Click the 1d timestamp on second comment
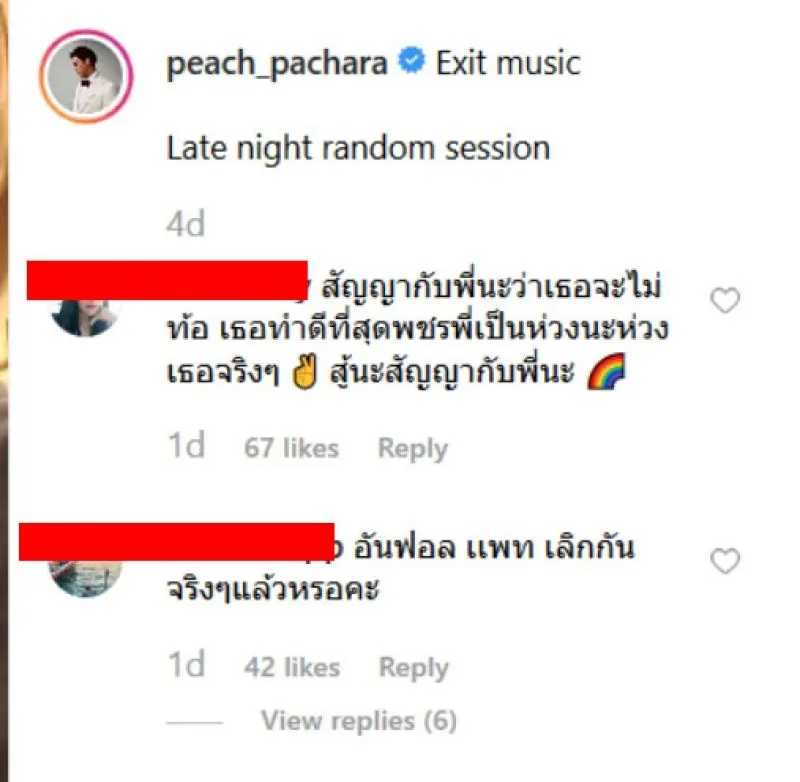This screenshot has width=800, height=782. point(187,665)
